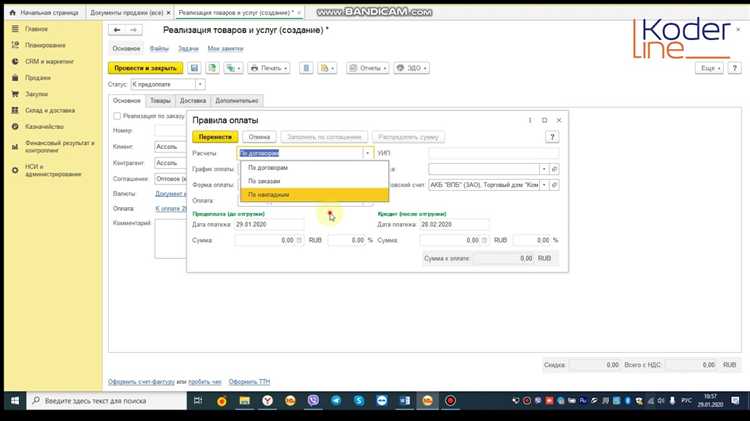Viewport: 750px width, 421px height.
Task: Click the save document diskette icon
Action: (x=196, y=68)
